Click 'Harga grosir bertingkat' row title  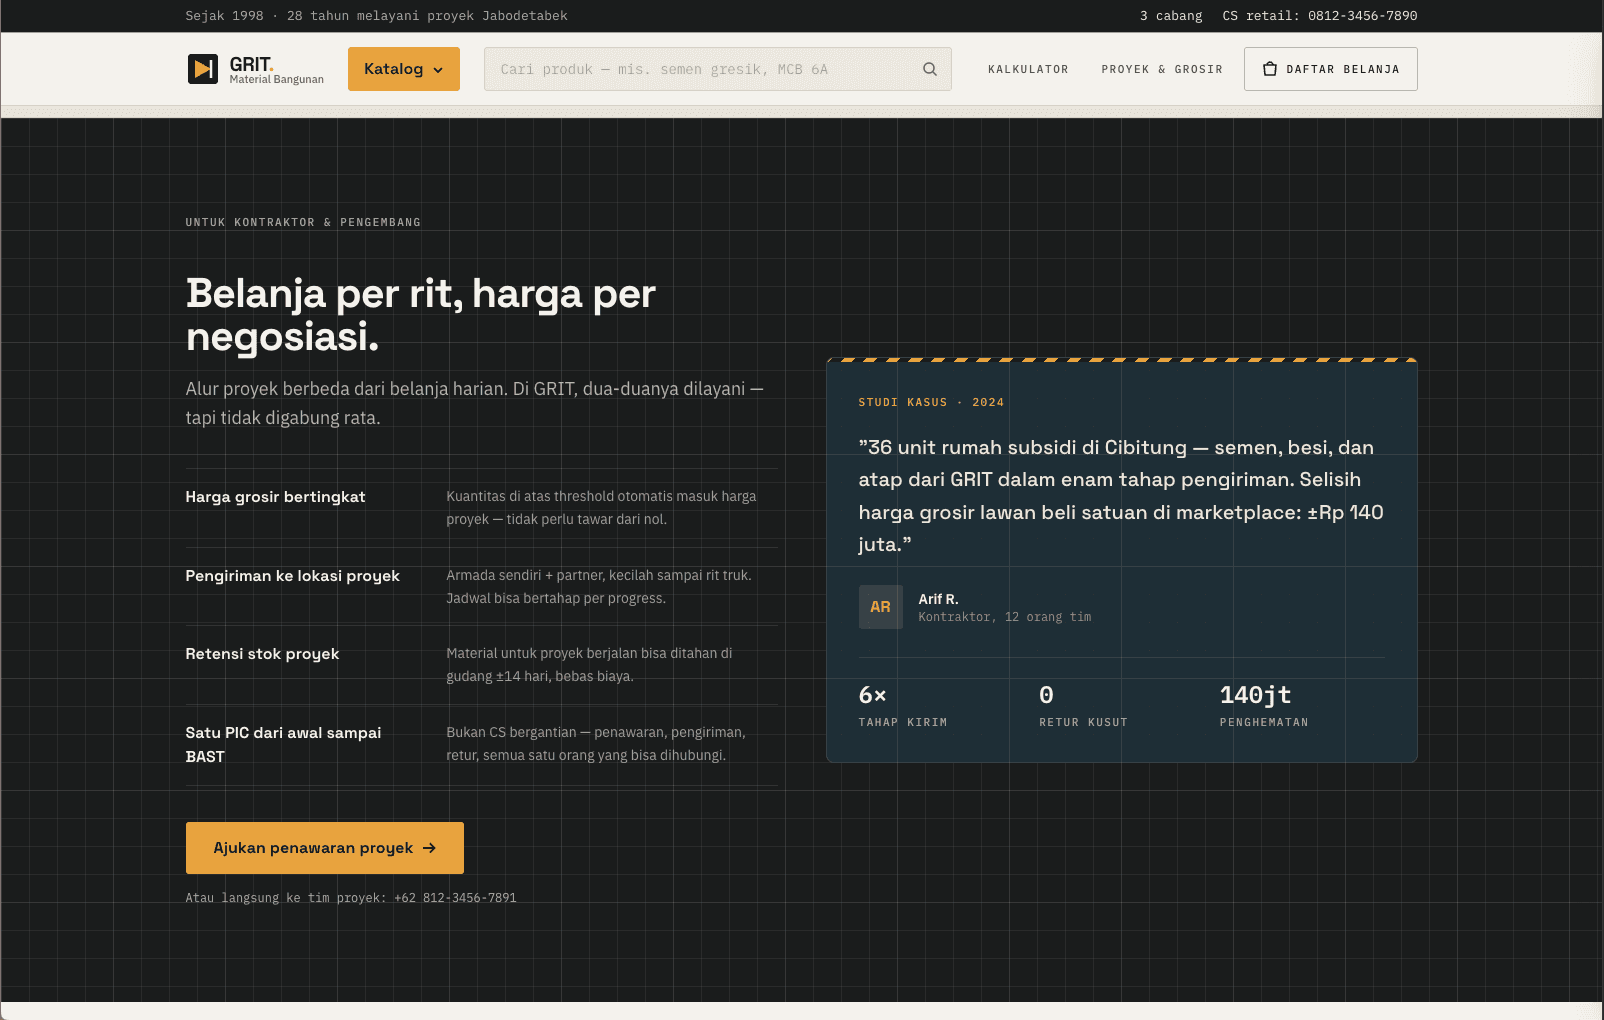(x=275, y=497)
